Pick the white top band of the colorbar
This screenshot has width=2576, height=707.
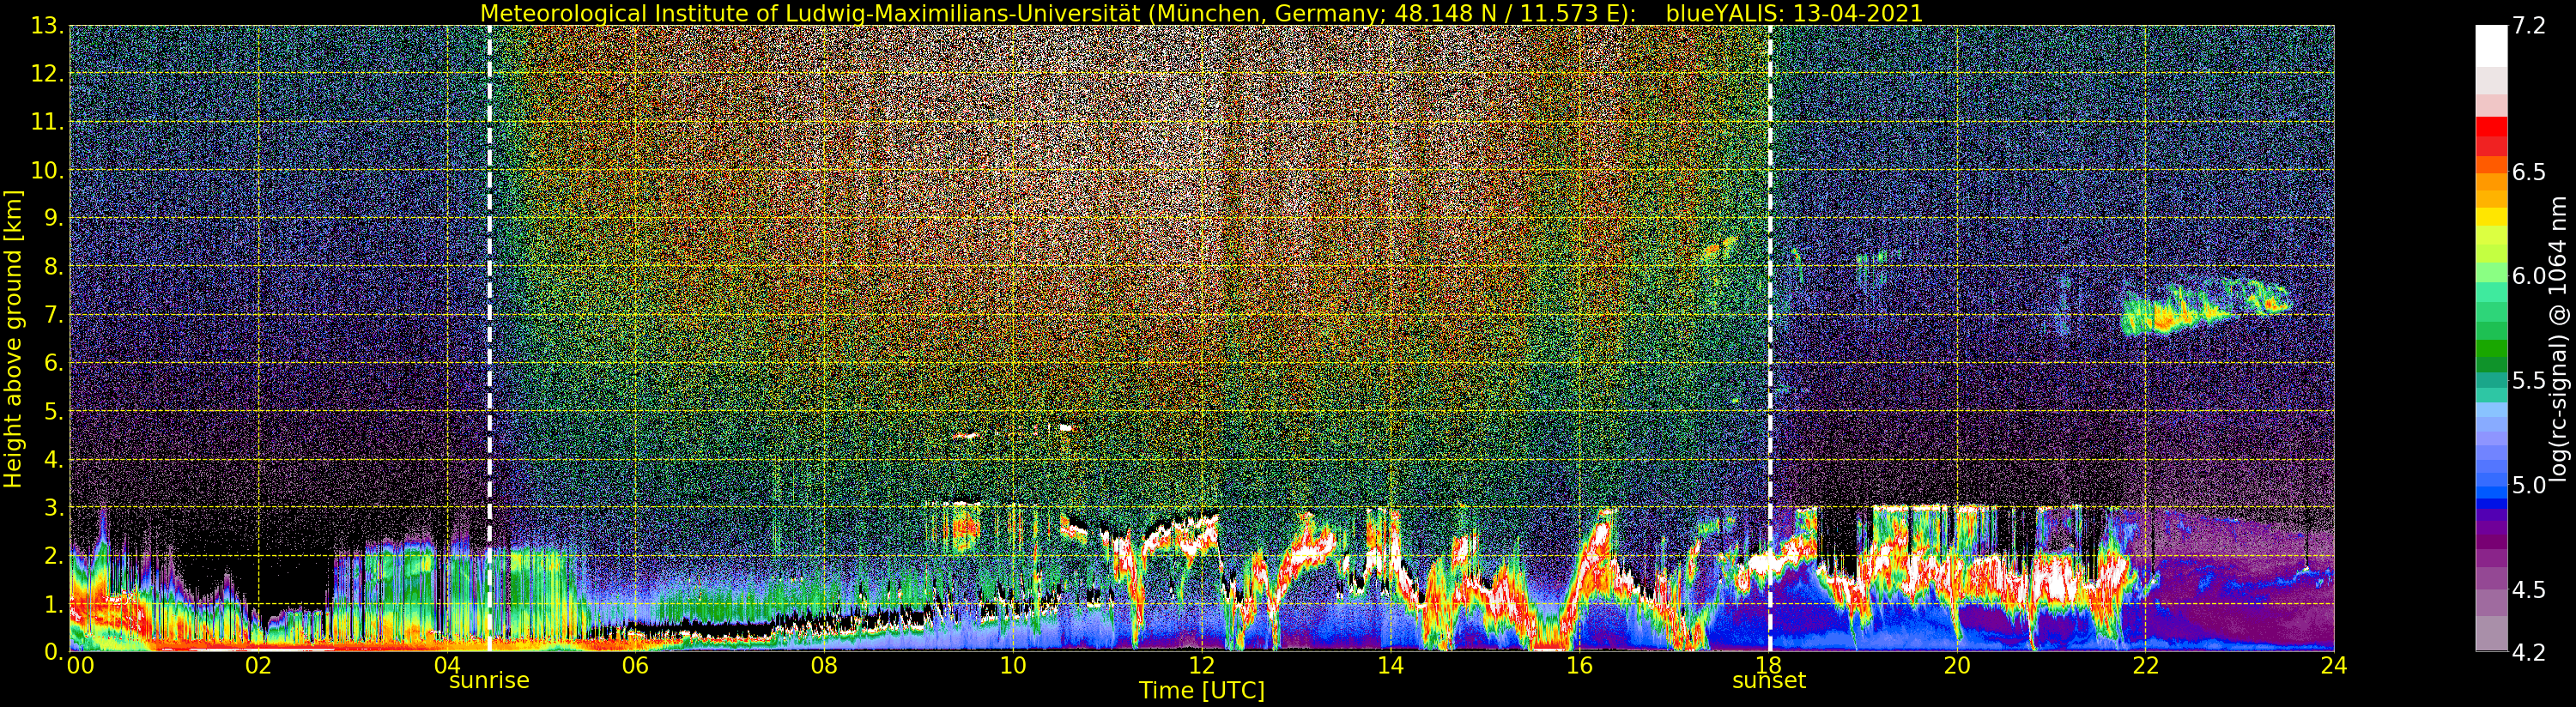point(2491,46)
